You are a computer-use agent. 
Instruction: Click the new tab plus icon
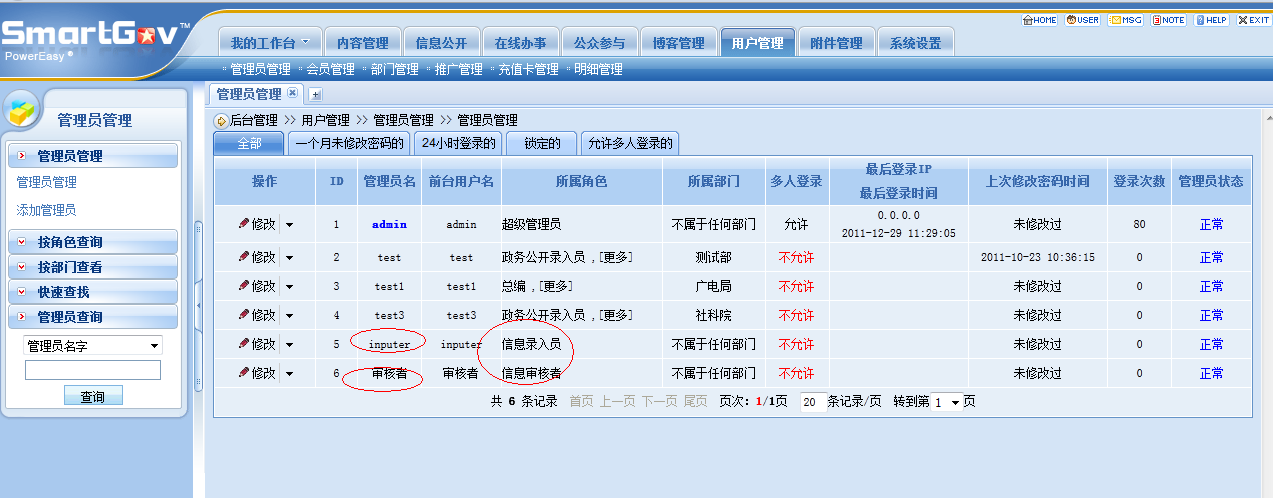click(315, 95)
